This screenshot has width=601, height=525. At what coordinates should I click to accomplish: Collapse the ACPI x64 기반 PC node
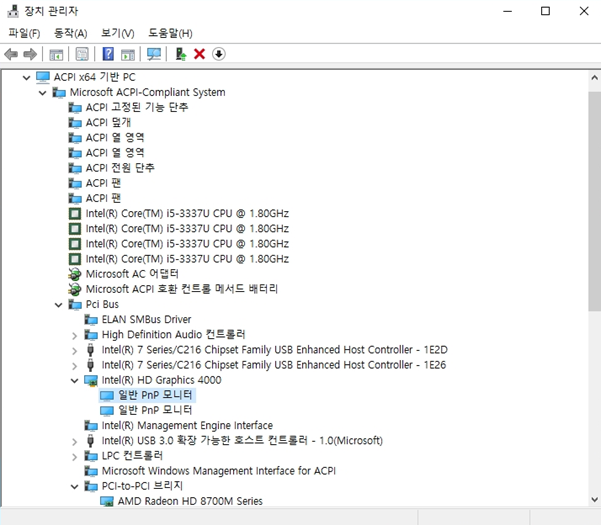click(26, 78)
